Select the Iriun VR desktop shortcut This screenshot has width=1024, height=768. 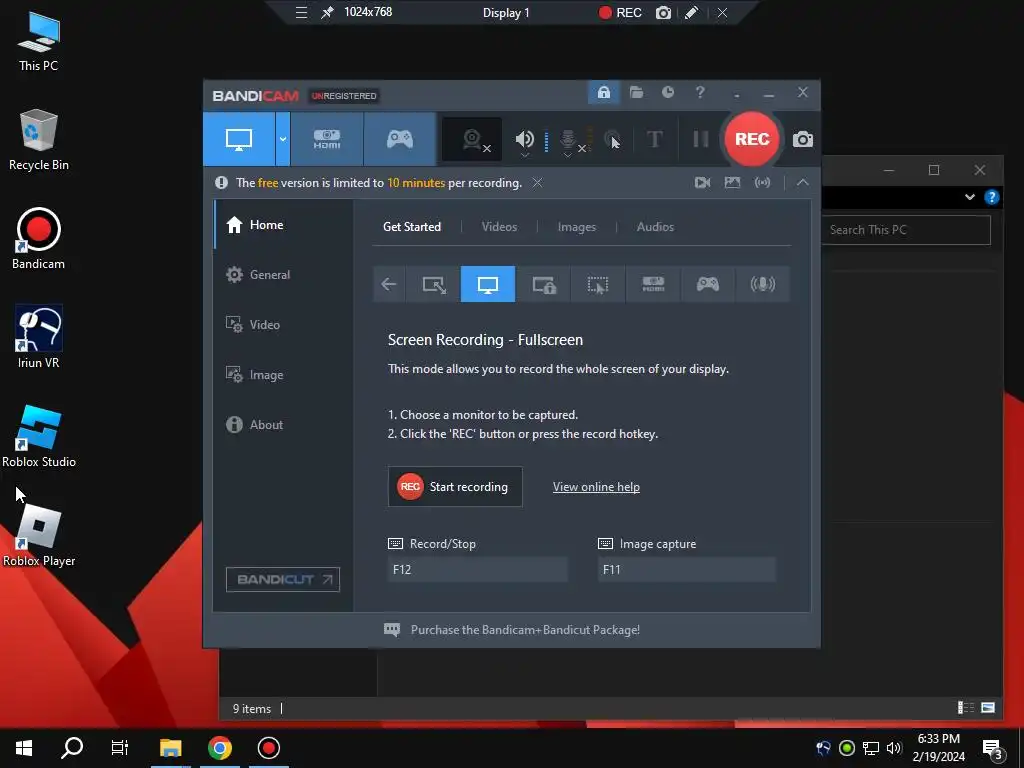[x=39, y=336]
